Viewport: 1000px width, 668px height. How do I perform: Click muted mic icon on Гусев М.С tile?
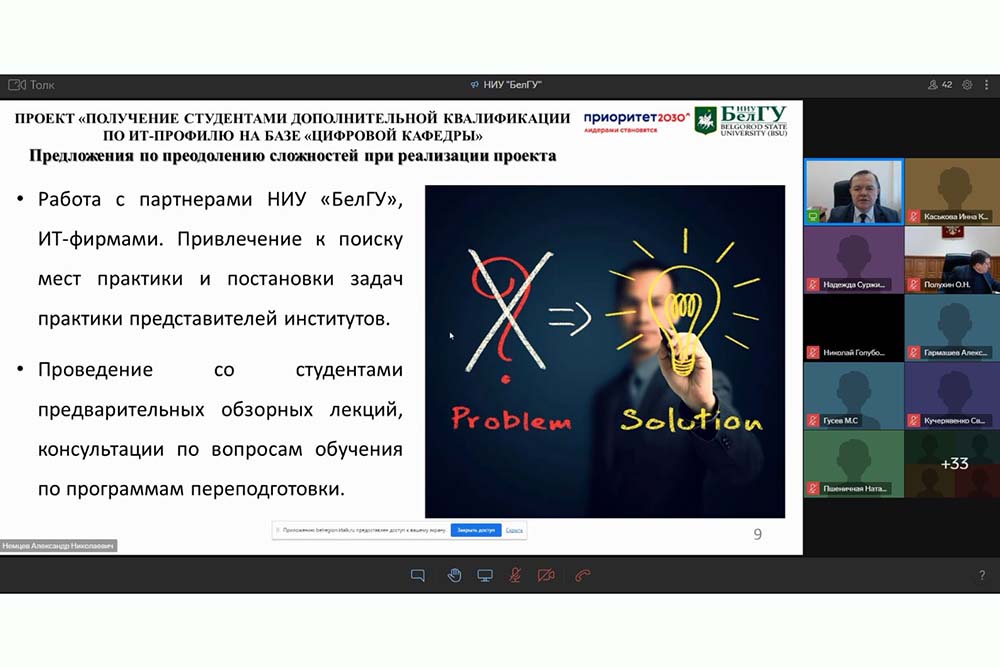[x=813, y=420]
